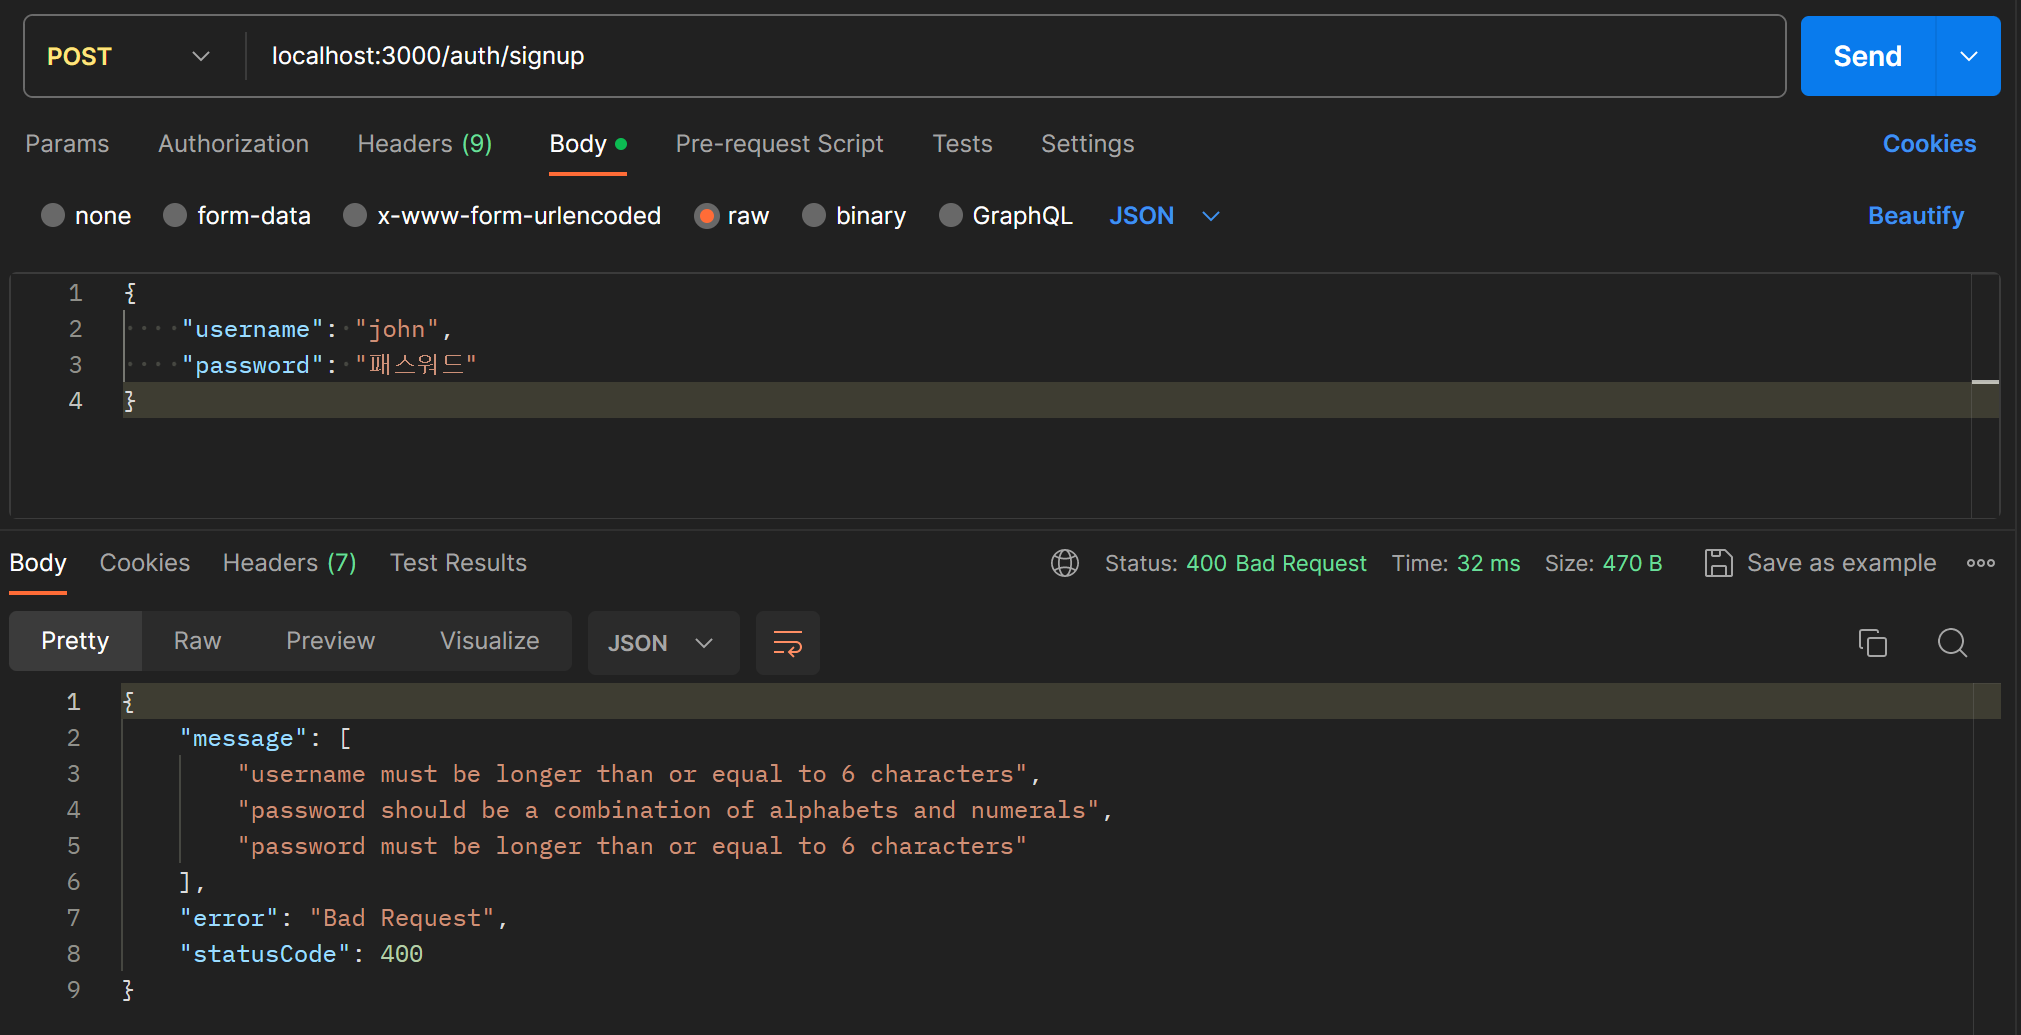Image resolution: width=2021 pixels, height=1035 pixels.
Task: Click the Save as example disk icon
Action: 1718,563
